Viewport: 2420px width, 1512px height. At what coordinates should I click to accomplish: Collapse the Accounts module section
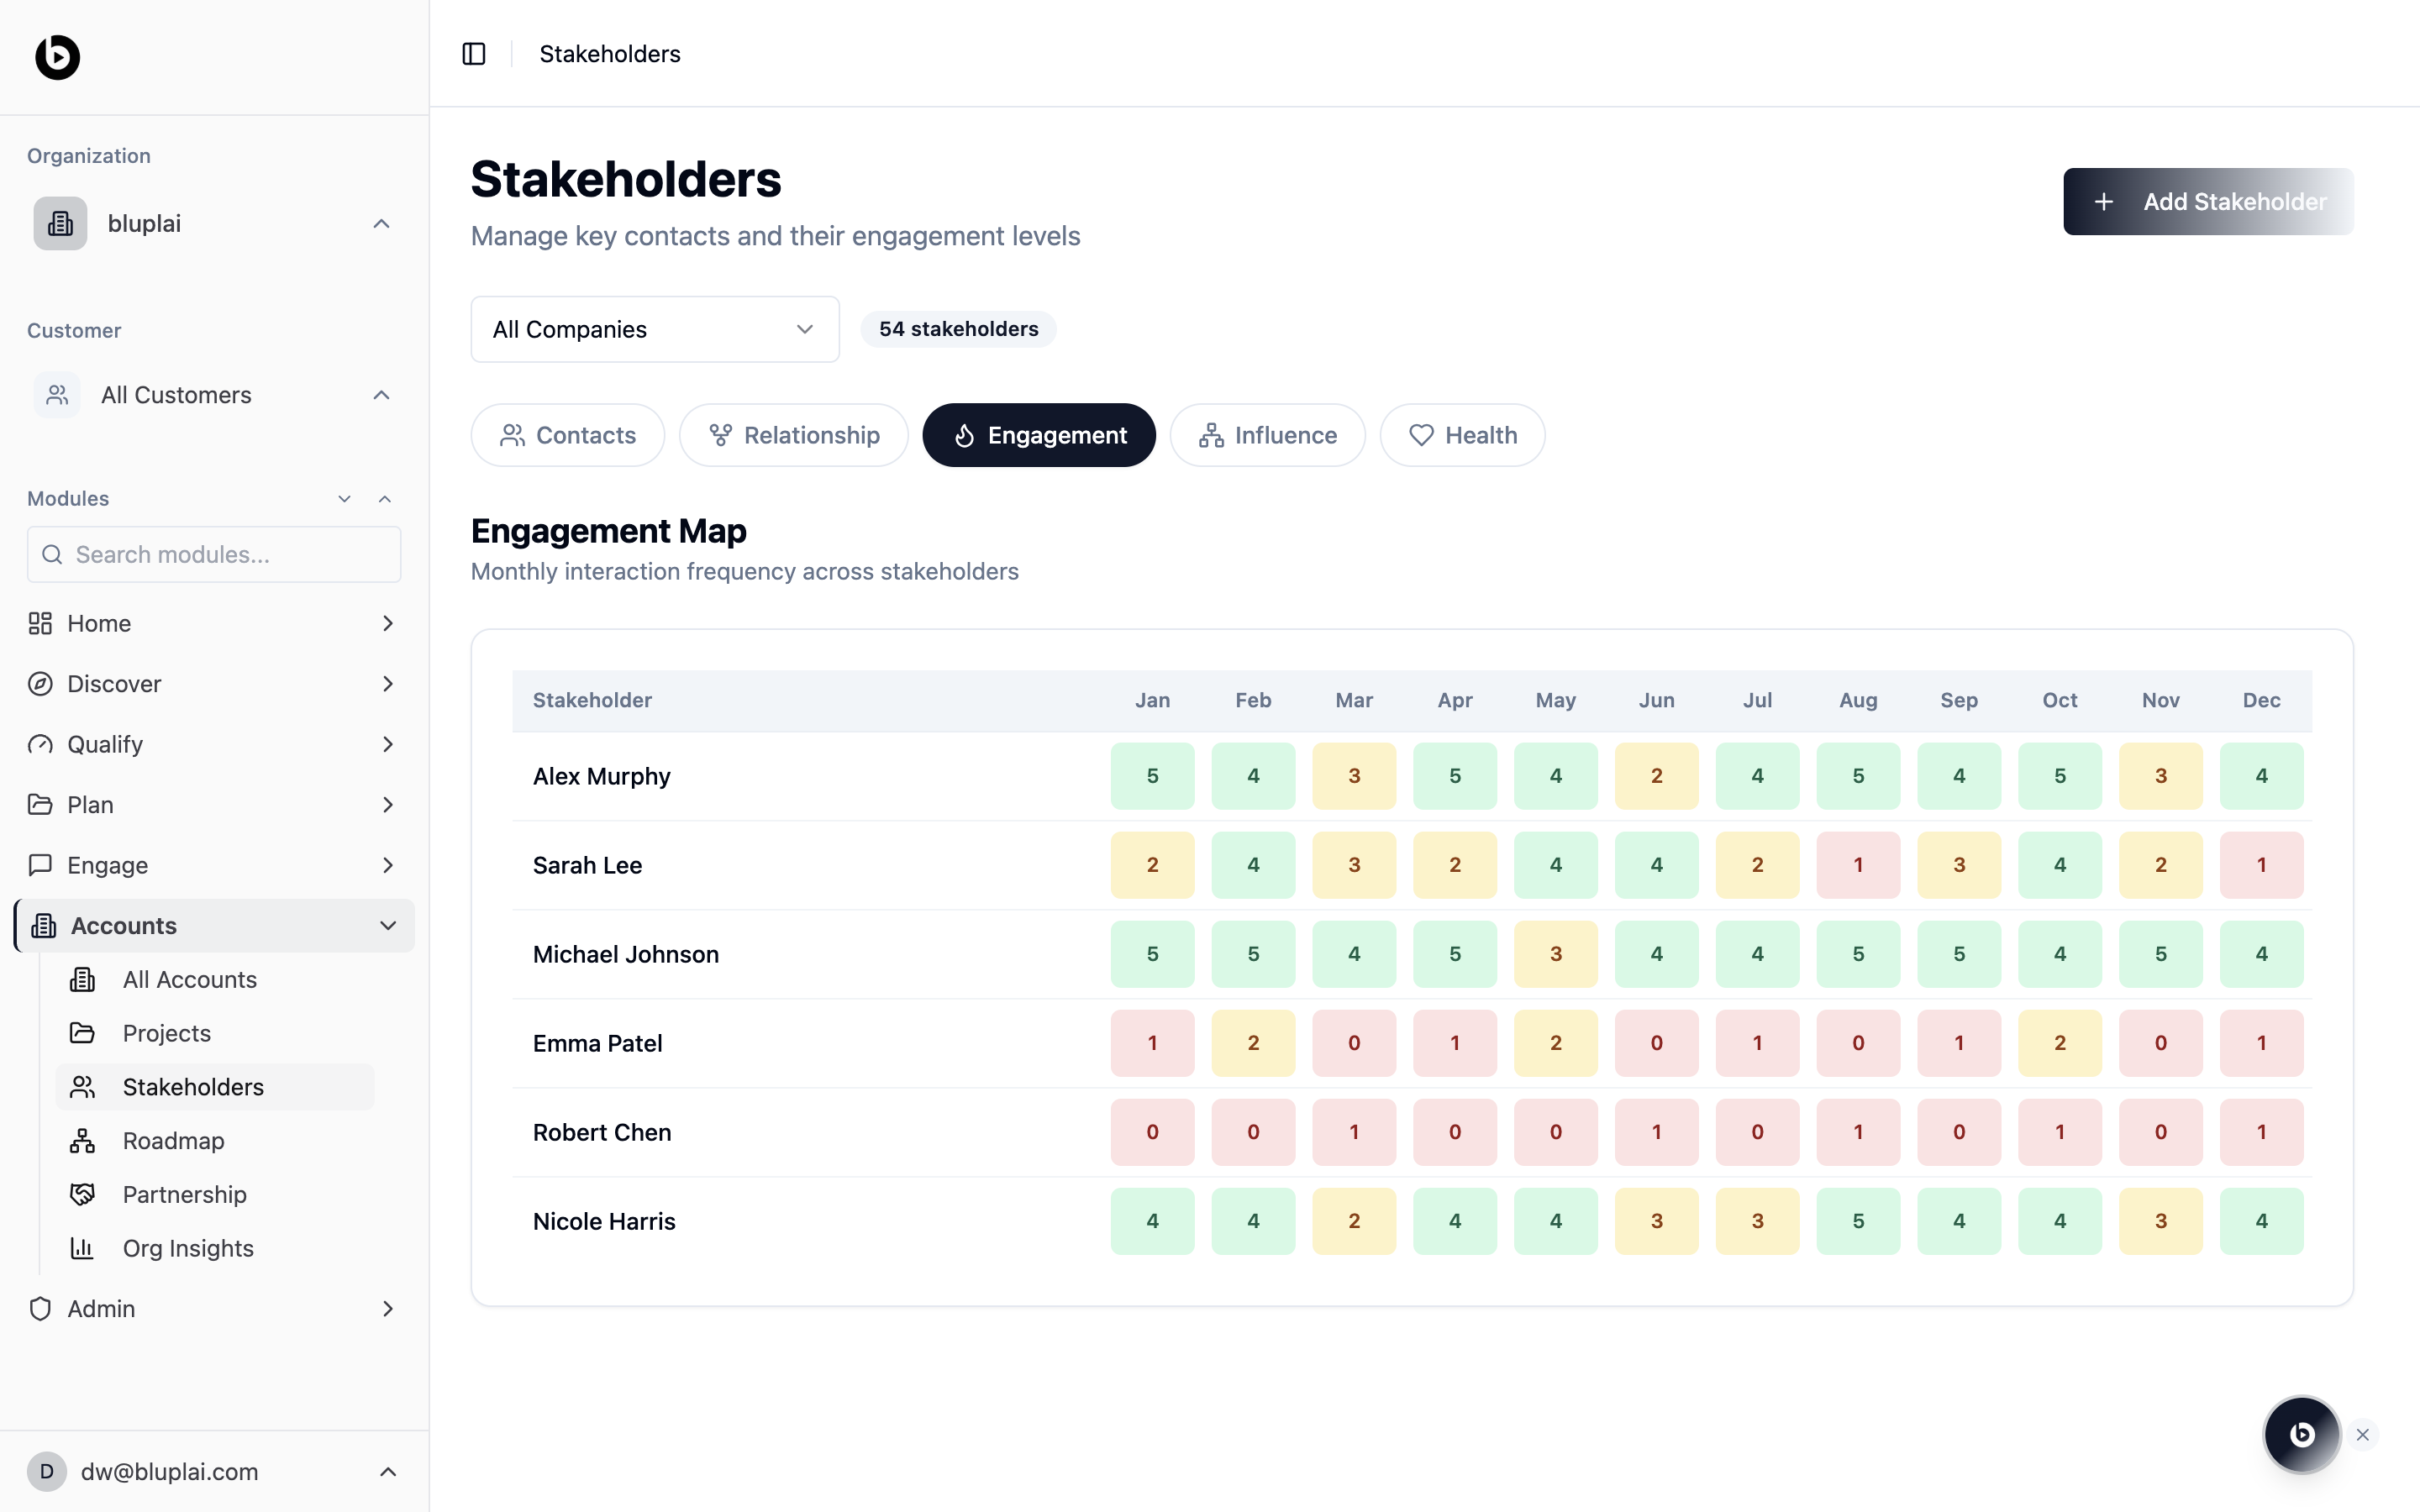pyautogui.click(x=388, y=926)
